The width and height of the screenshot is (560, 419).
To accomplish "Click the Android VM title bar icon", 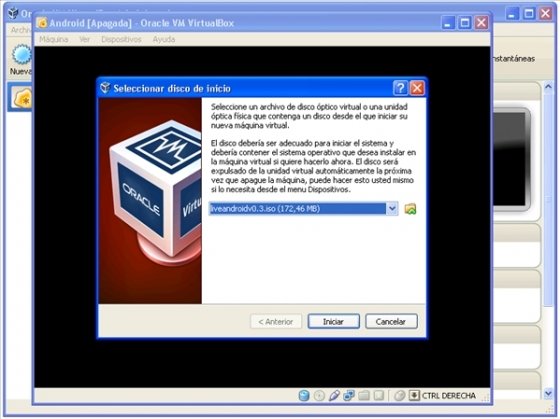I will [42, 23].
